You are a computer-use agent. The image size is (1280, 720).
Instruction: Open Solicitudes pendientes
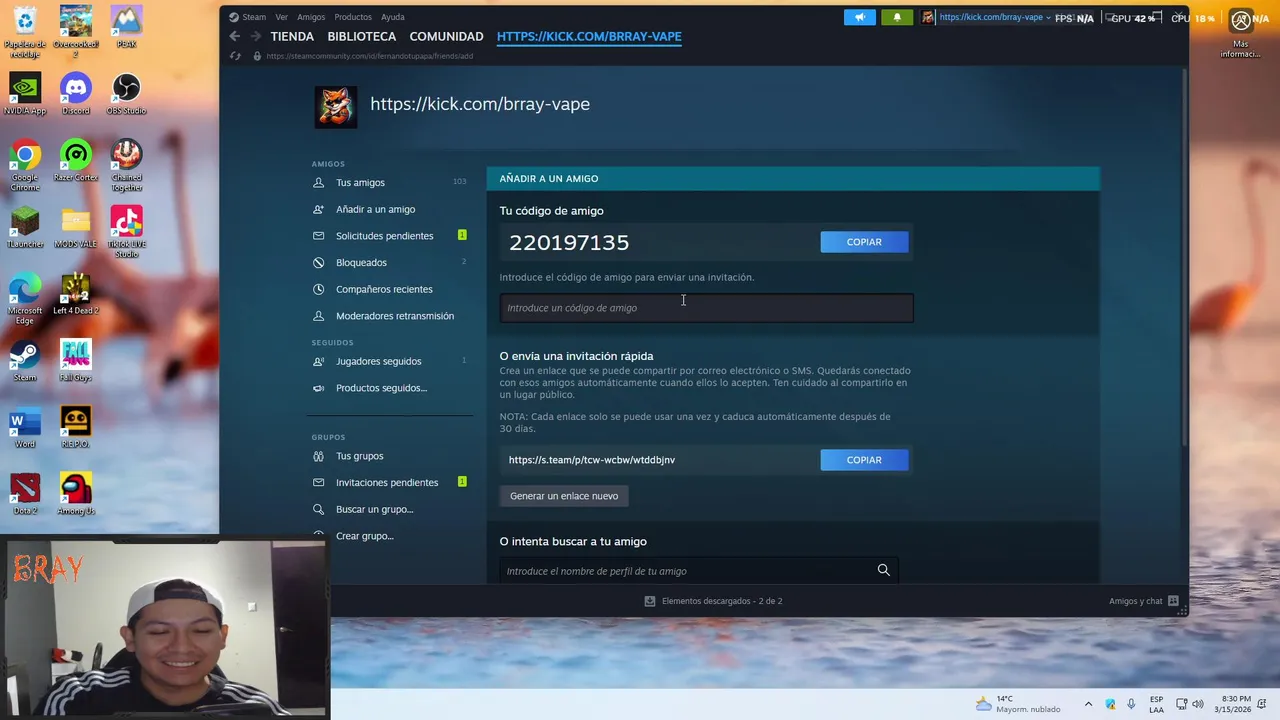384,236
